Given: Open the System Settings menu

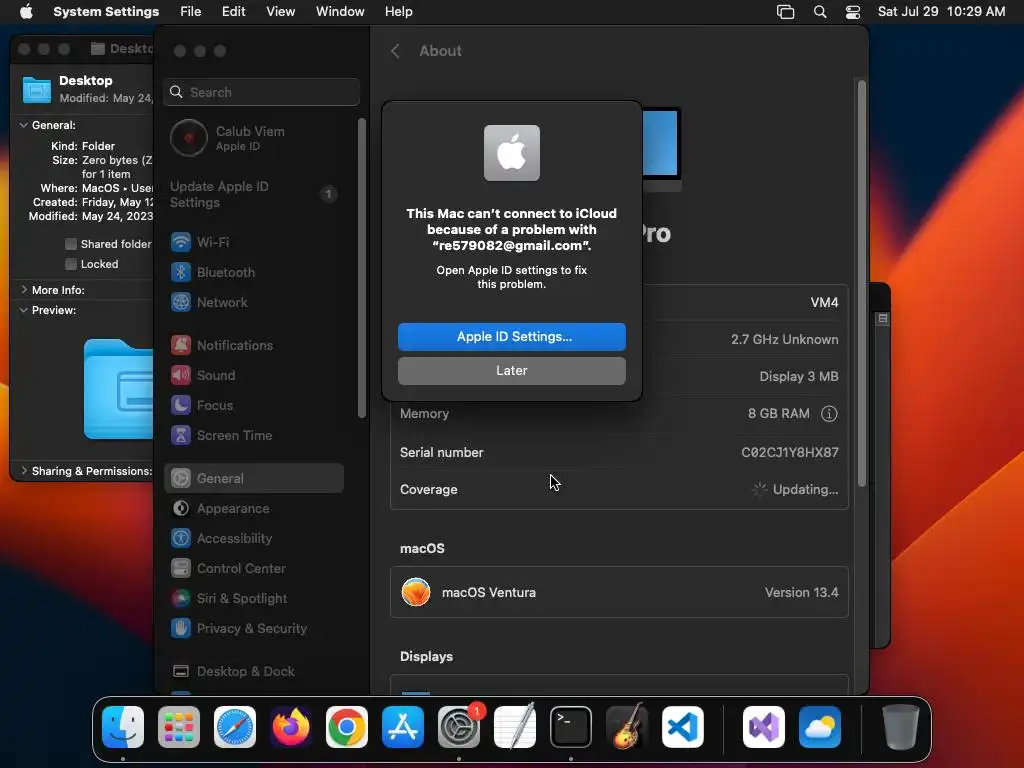Looking at the screenshot, I should 106,12.
